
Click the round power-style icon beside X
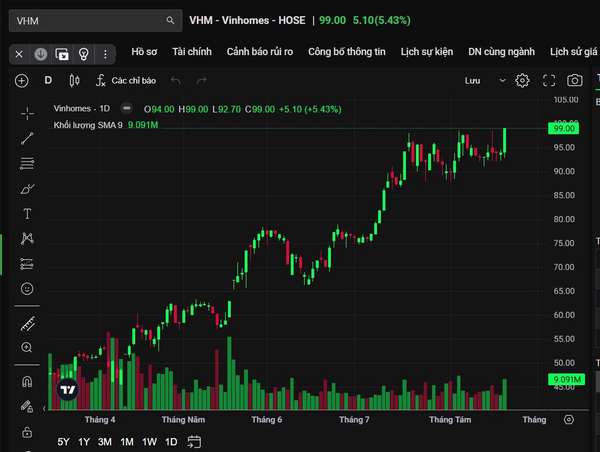click(41, 54)
